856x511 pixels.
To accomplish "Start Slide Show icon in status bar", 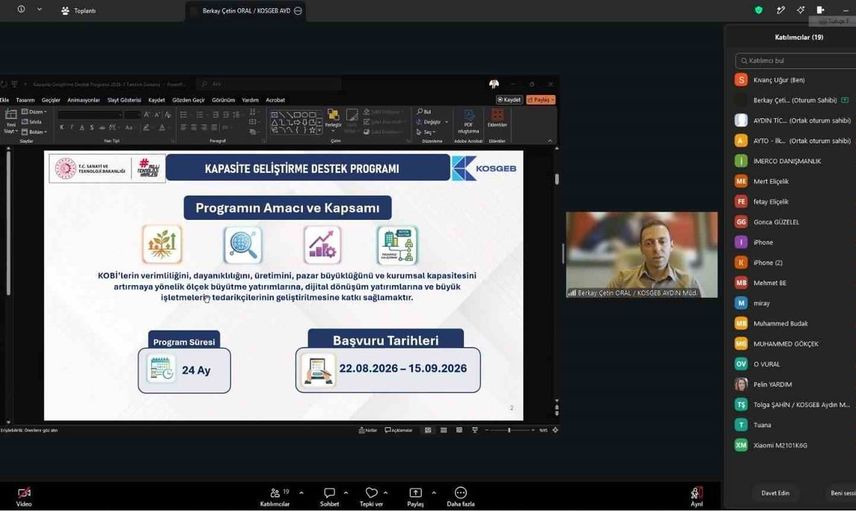I will click(475, 430).
